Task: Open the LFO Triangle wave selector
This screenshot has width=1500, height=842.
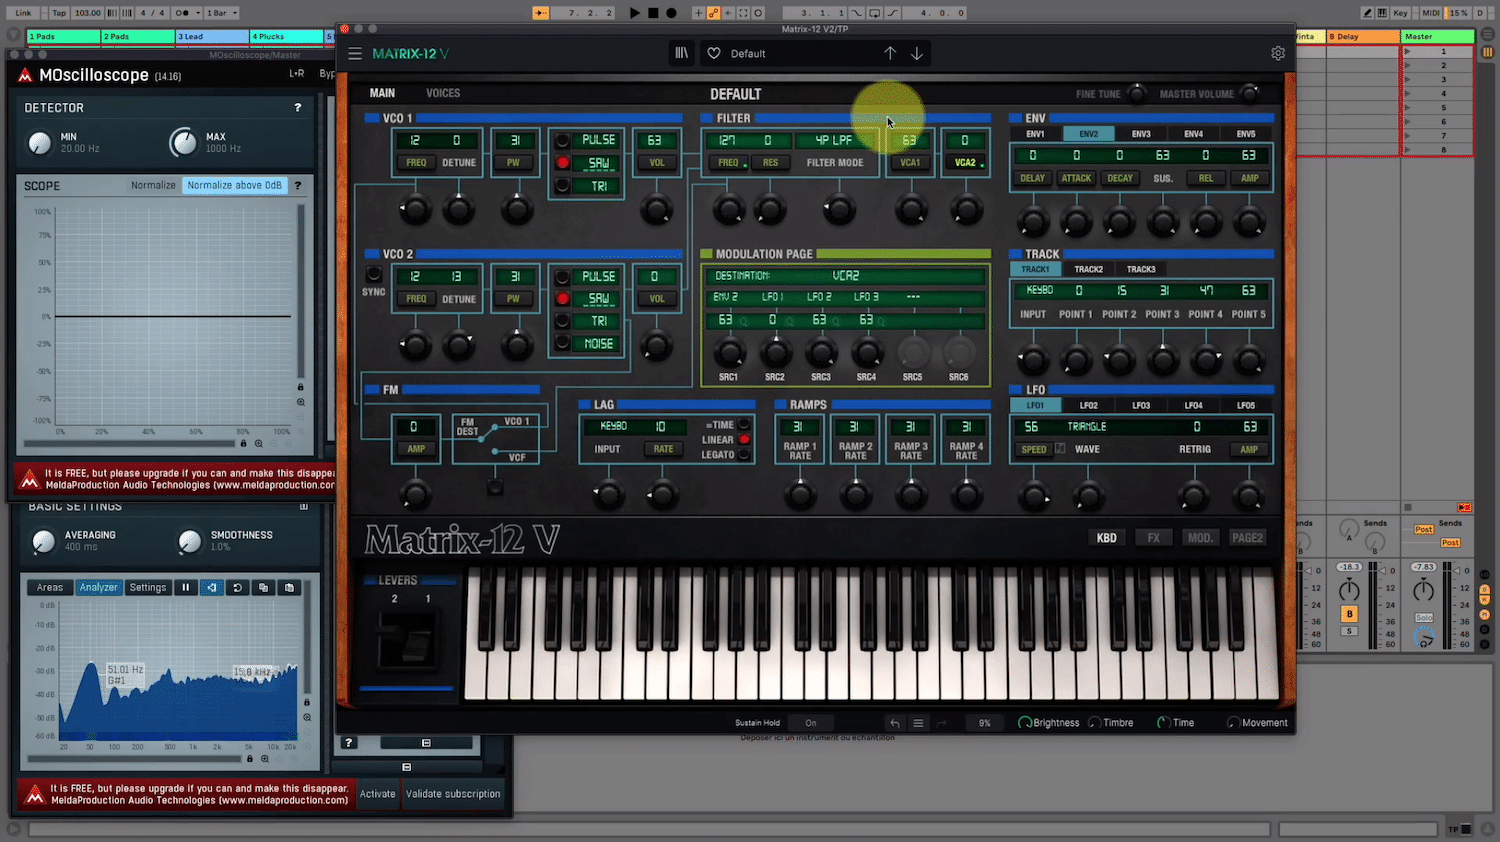Action: coord(1087,427)
